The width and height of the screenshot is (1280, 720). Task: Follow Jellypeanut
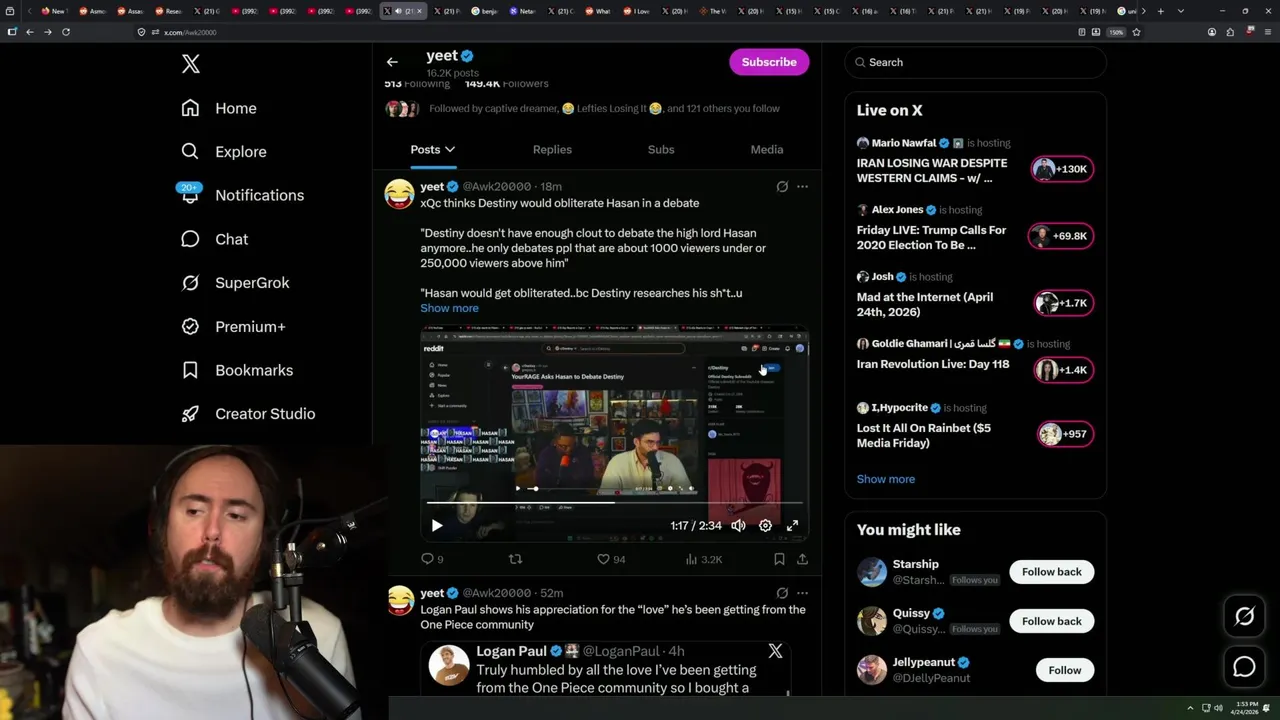coord(1064,670)
